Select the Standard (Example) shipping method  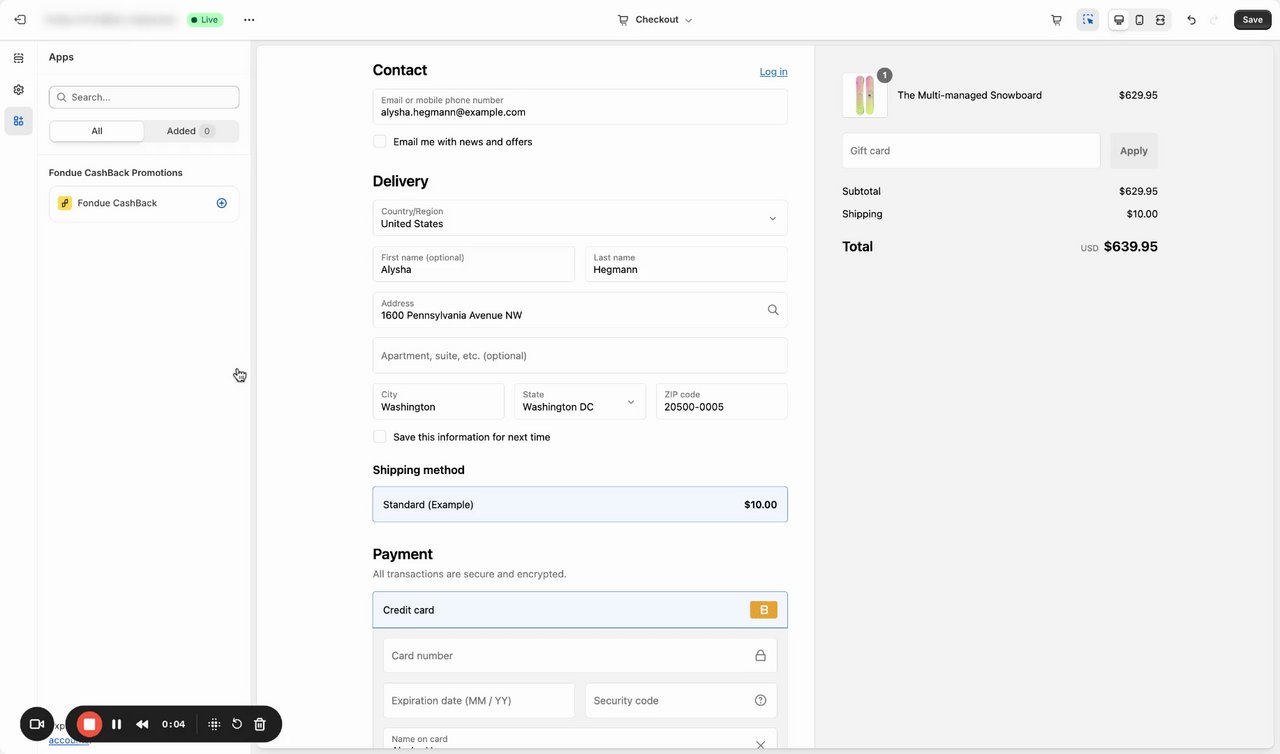click(x=580, y=505)
